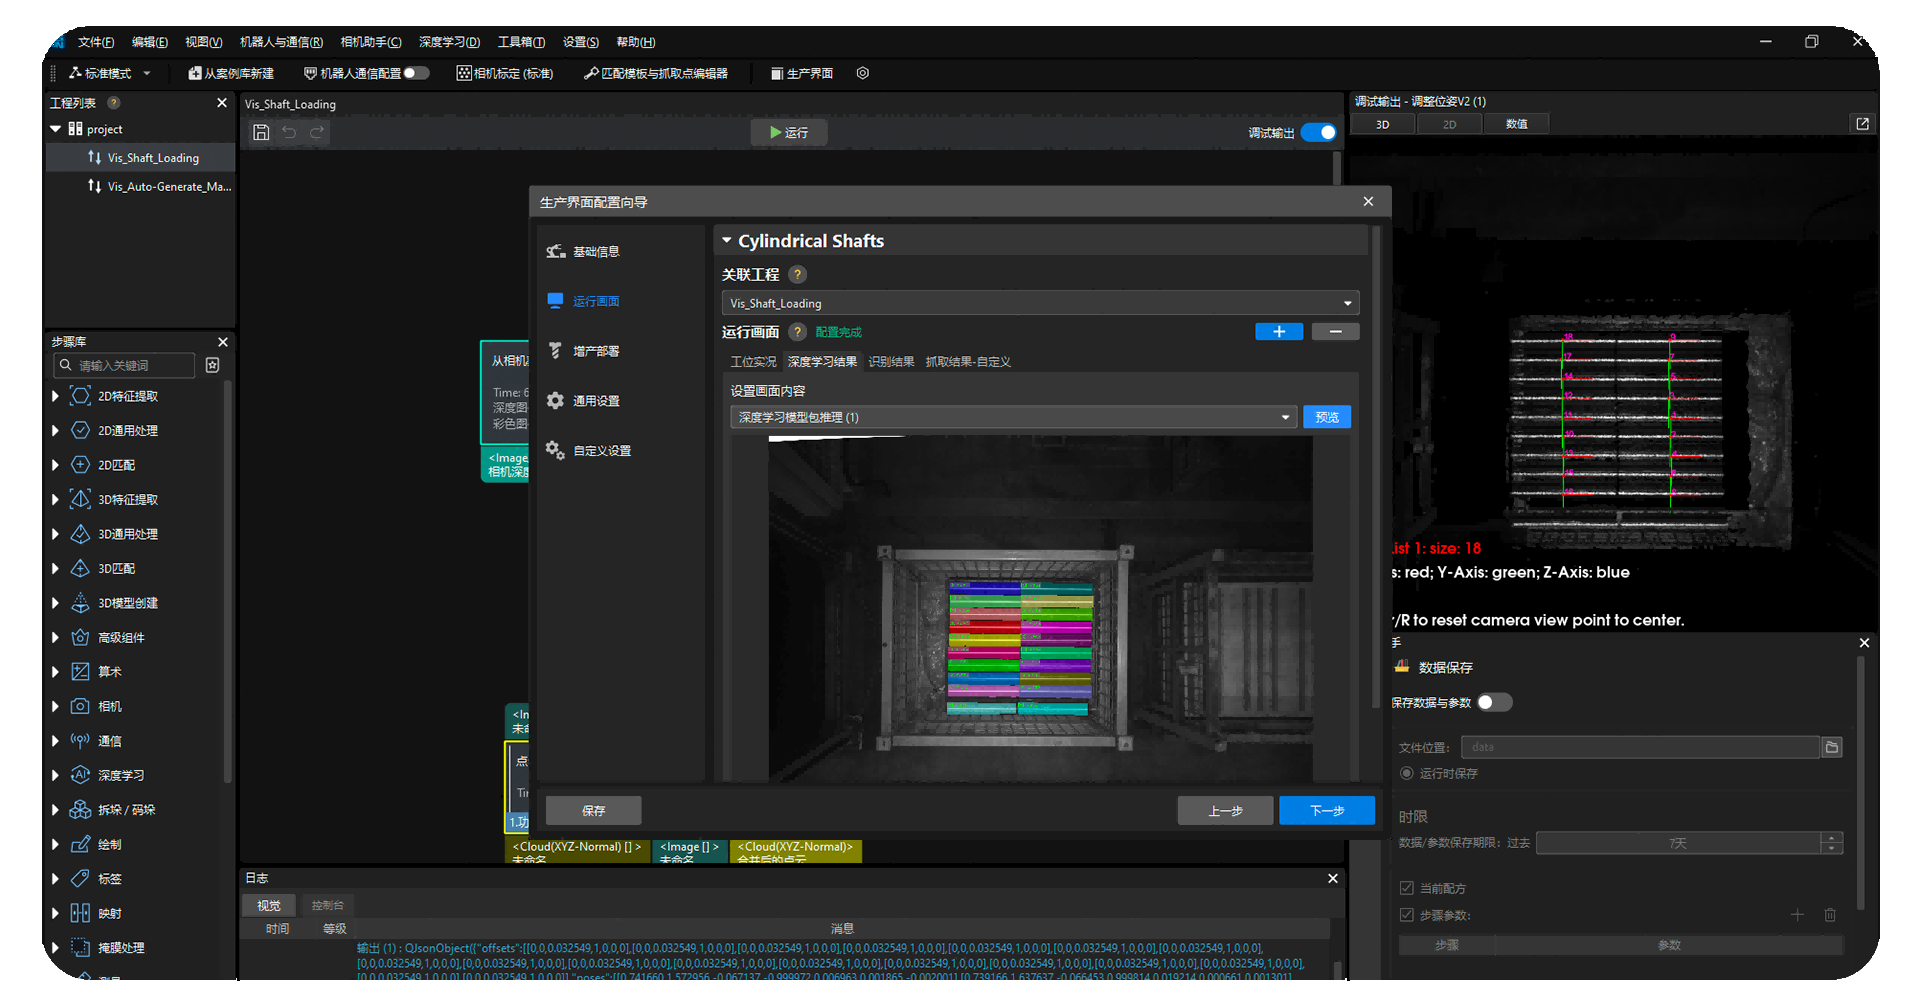Image resolution: width=1920 pixels, height=1002 pixels.
Task: Click the 高级组件 category icon
Action: coord(80,638)
